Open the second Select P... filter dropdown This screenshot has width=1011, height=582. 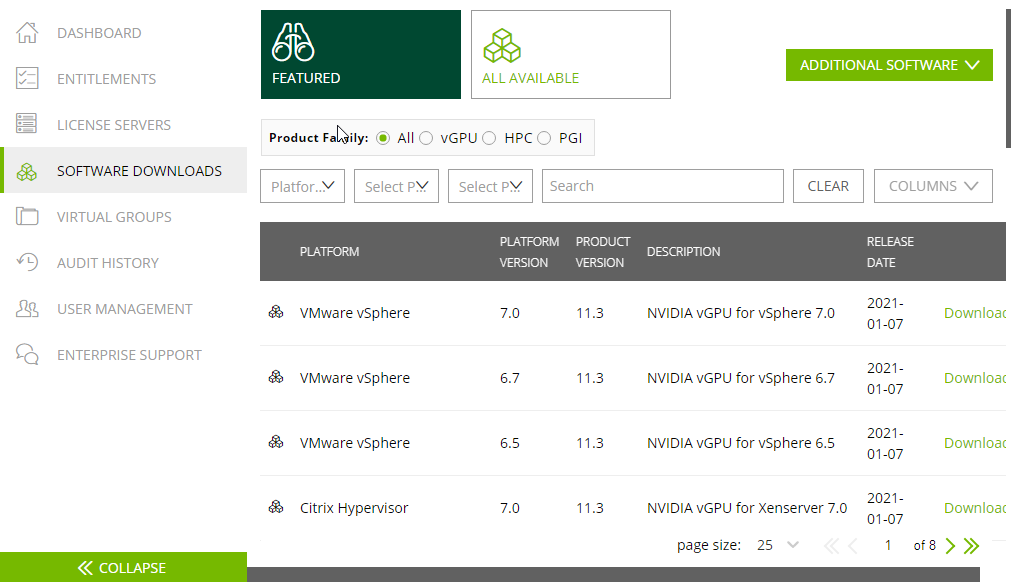click(x=491, y=186)
